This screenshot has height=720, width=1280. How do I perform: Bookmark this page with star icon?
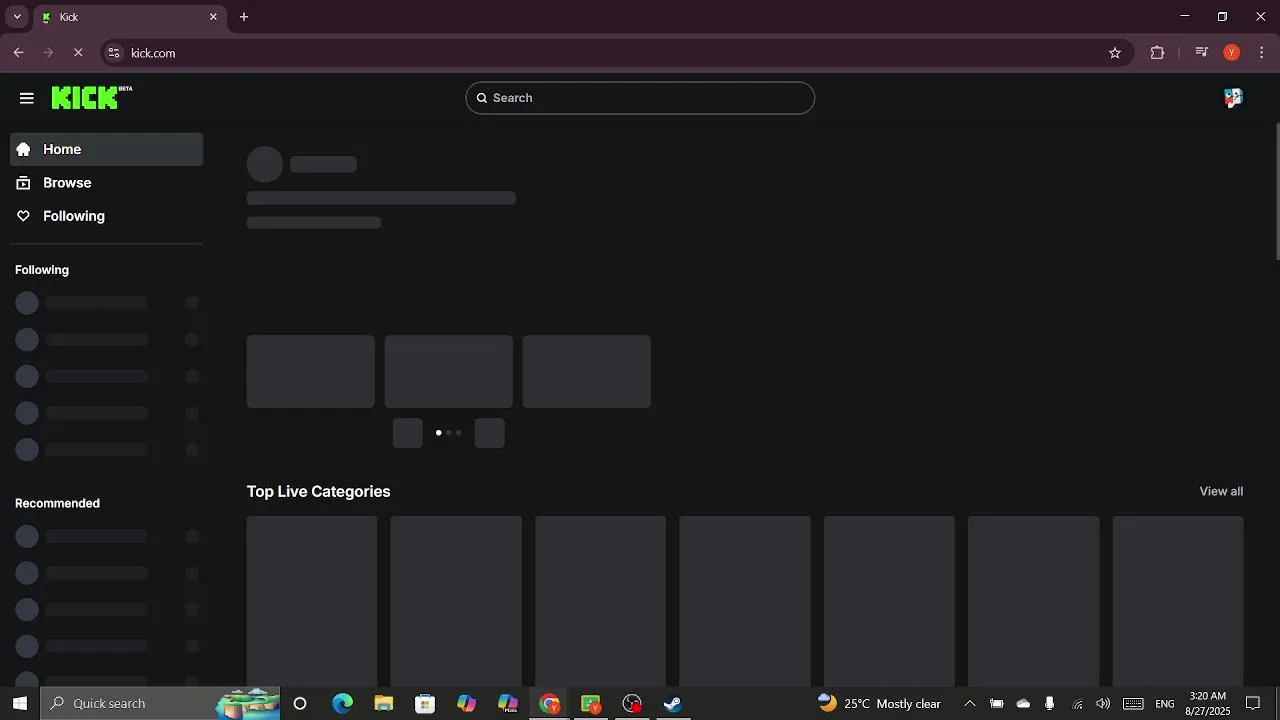(x=1115, y=53)
